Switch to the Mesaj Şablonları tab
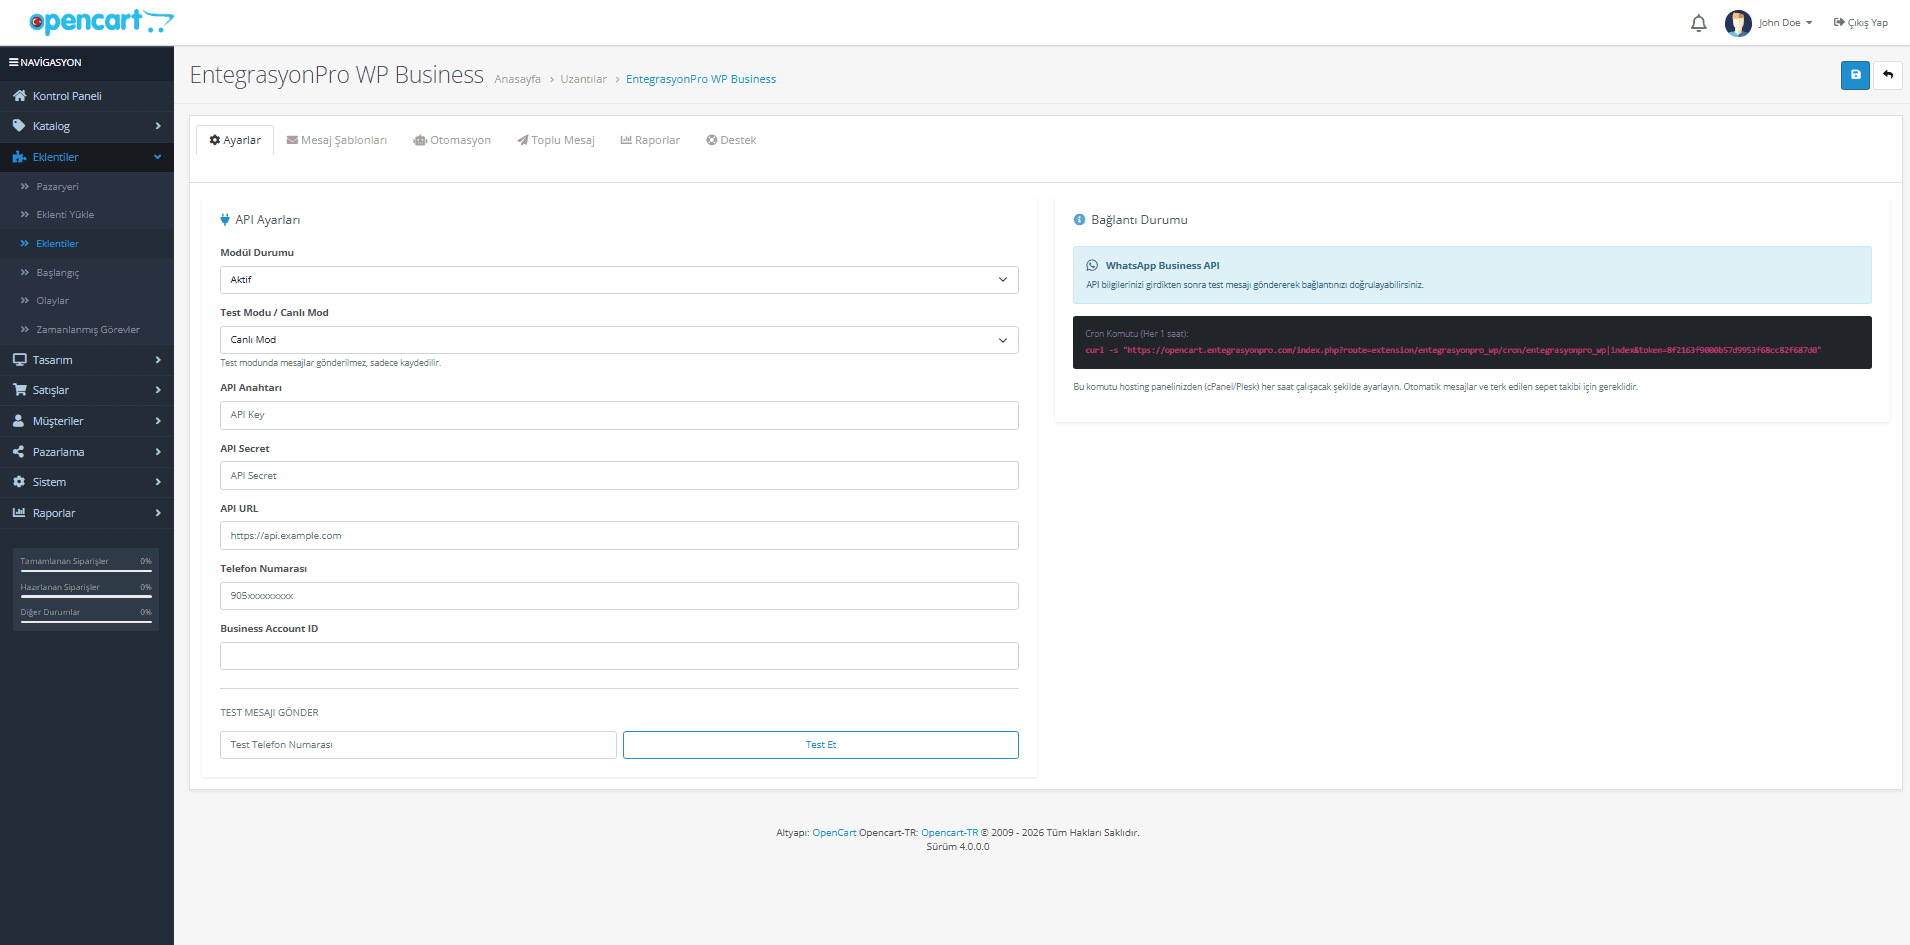Screen dimensions: 1910x945 (x=337, y=140)
